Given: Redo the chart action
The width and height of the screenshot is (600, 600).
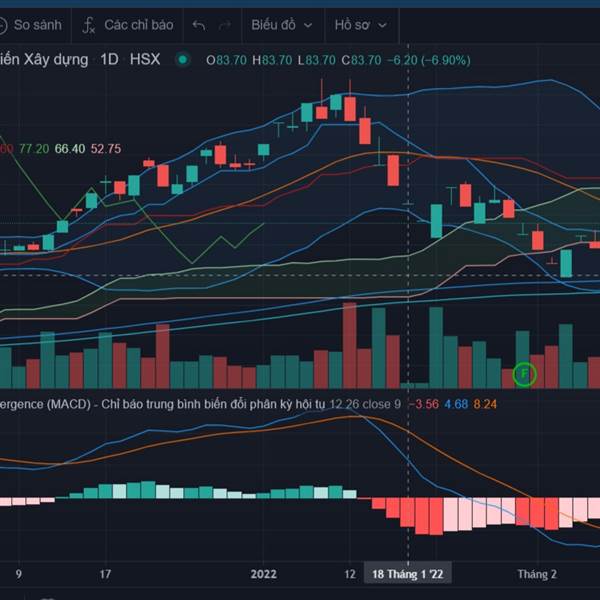Looking at the screenshot, I should click(225, 26).
